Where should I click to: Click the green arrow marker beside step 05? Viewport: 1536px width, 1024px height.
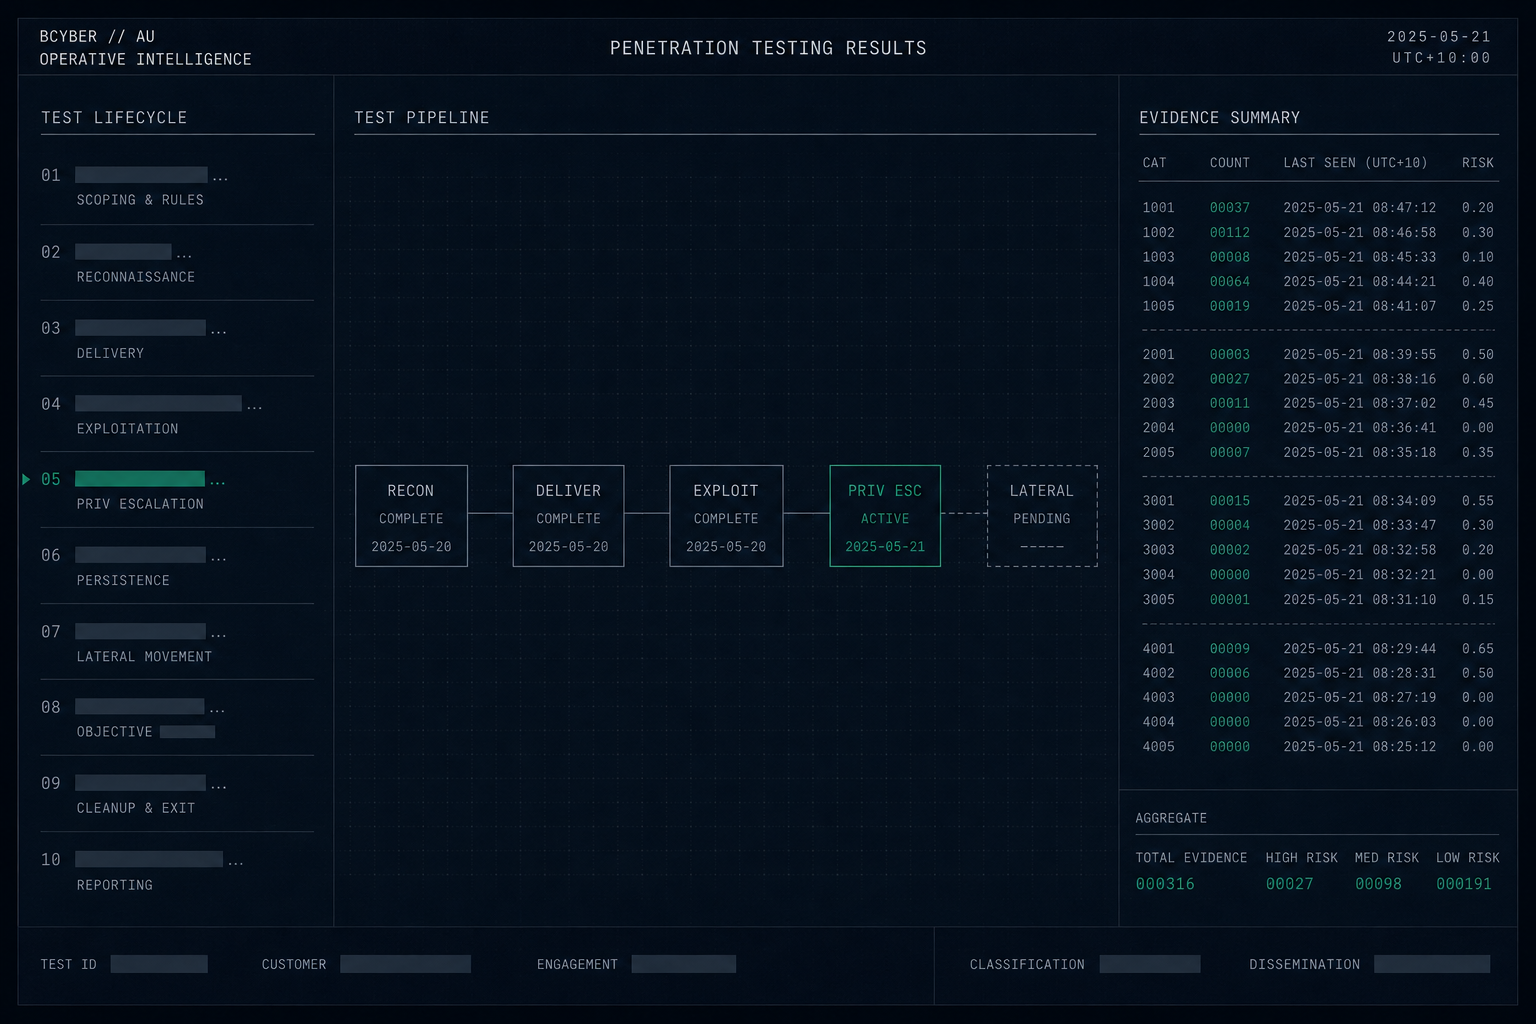pos(27,479)
